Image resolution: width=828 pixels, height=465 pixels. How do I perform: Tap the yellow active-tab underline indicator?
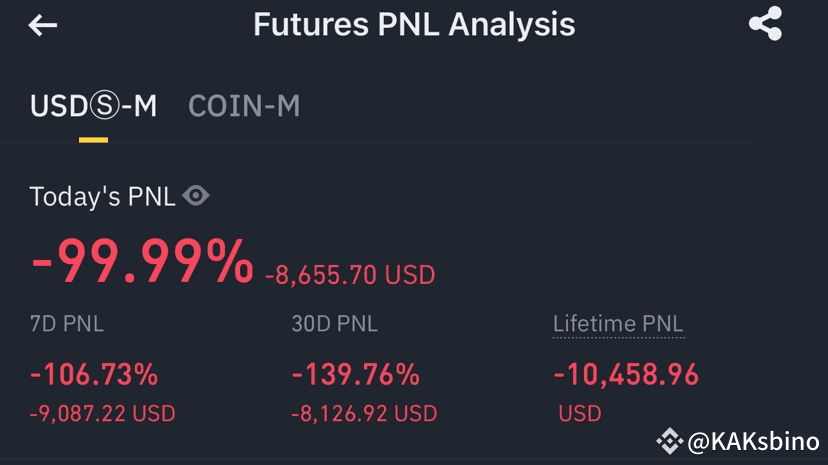pyautogui.click(x=93, y=140)
